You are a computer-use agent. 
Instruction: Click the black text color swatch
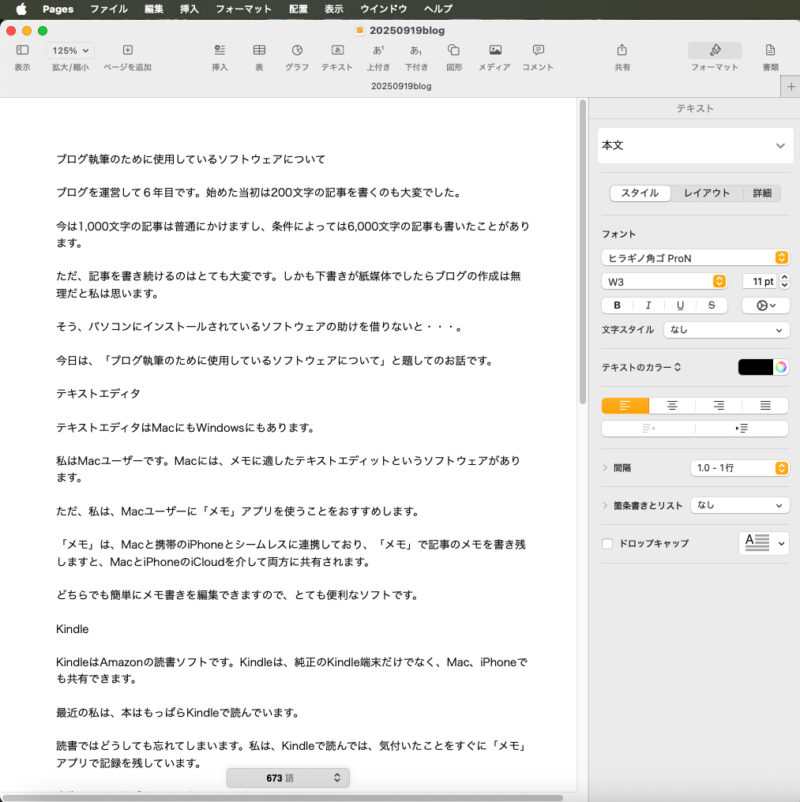pyautogui.click(x=755, y=367)
